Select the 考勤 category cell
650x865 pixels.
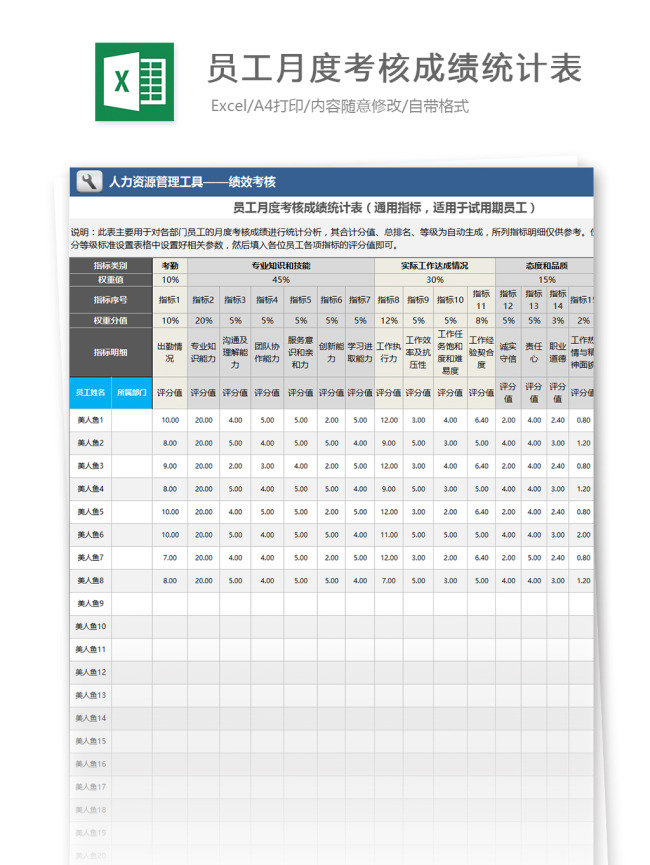[x=170, y=265]
